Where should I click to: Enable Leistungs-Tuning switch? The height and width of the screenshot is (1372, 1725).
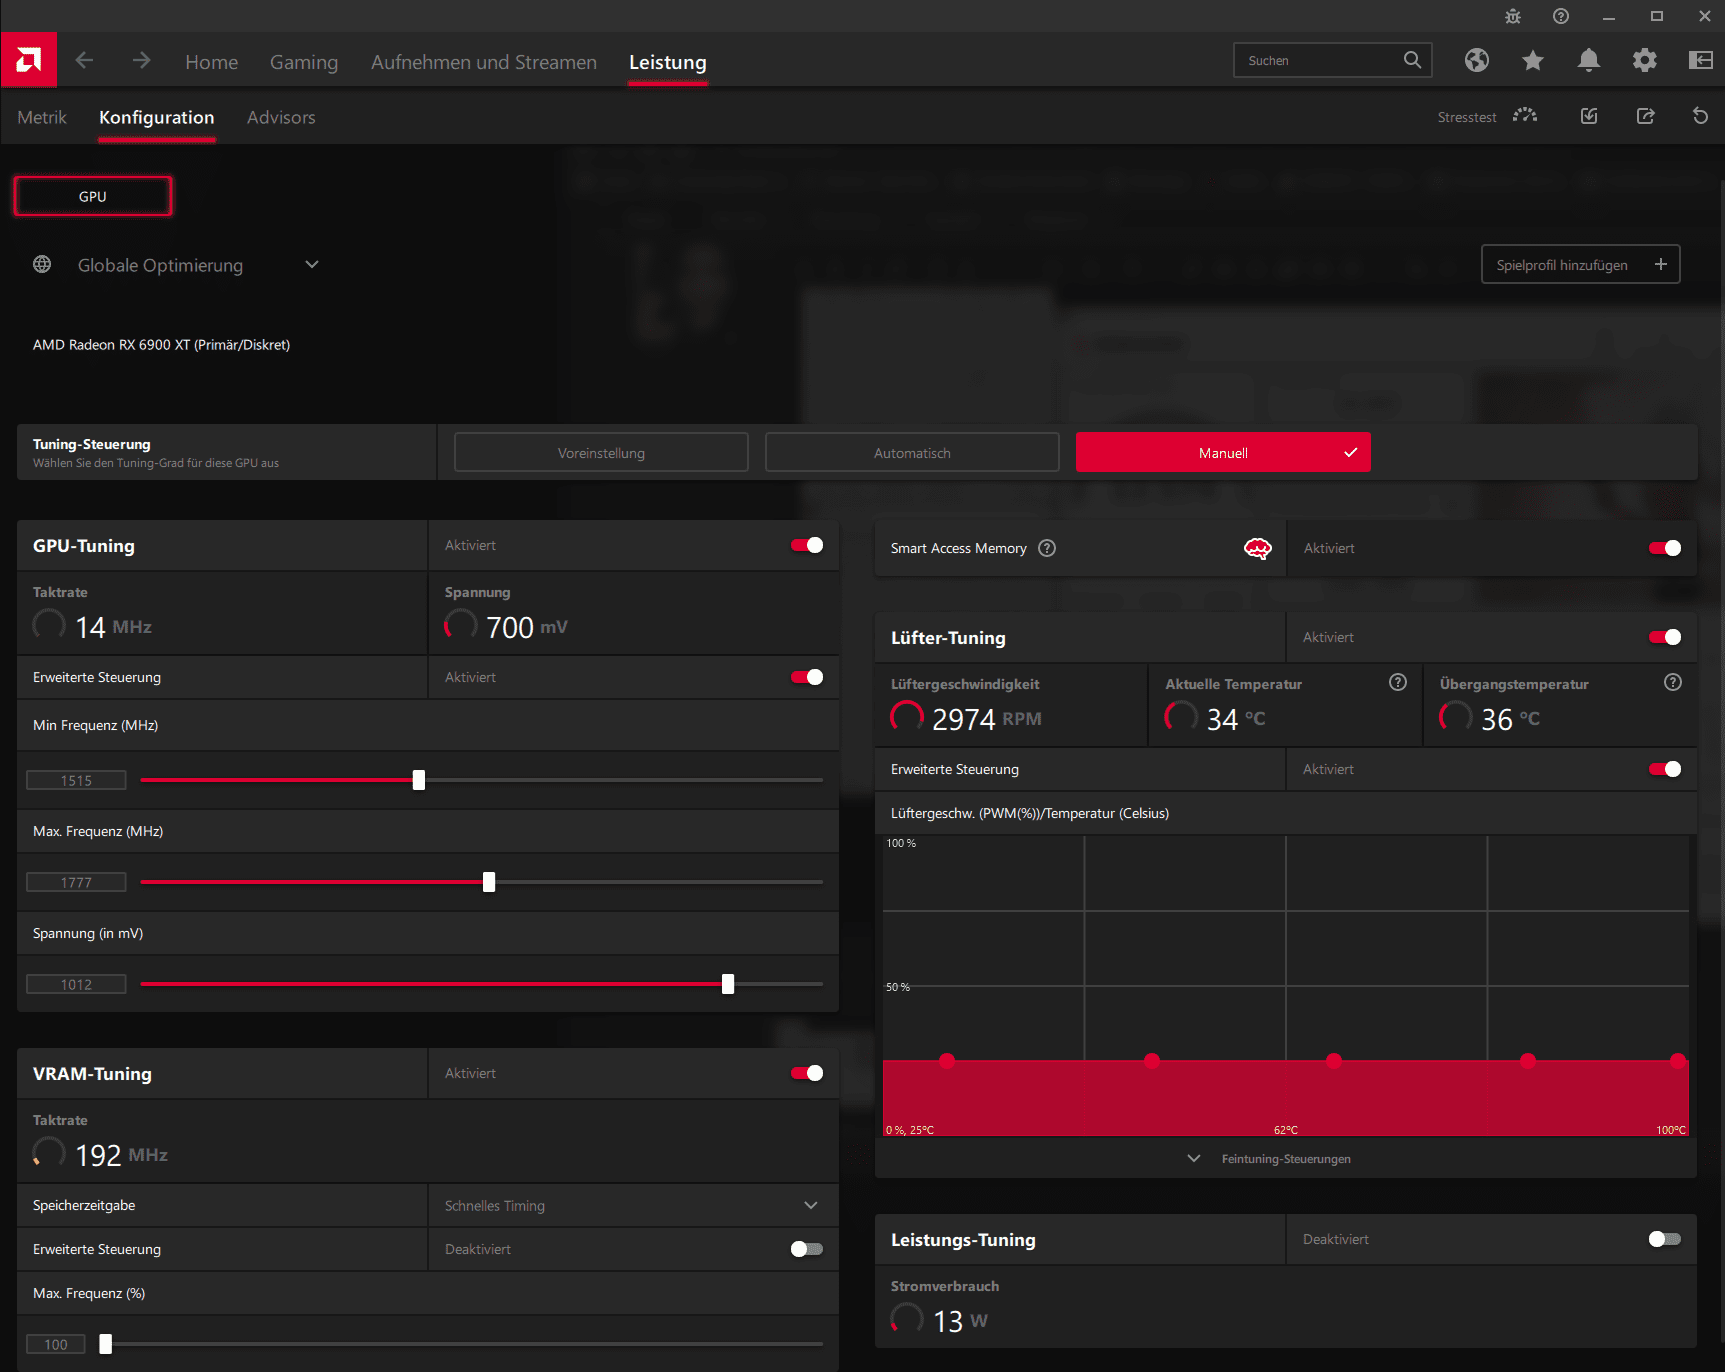pos(1665,1239)
